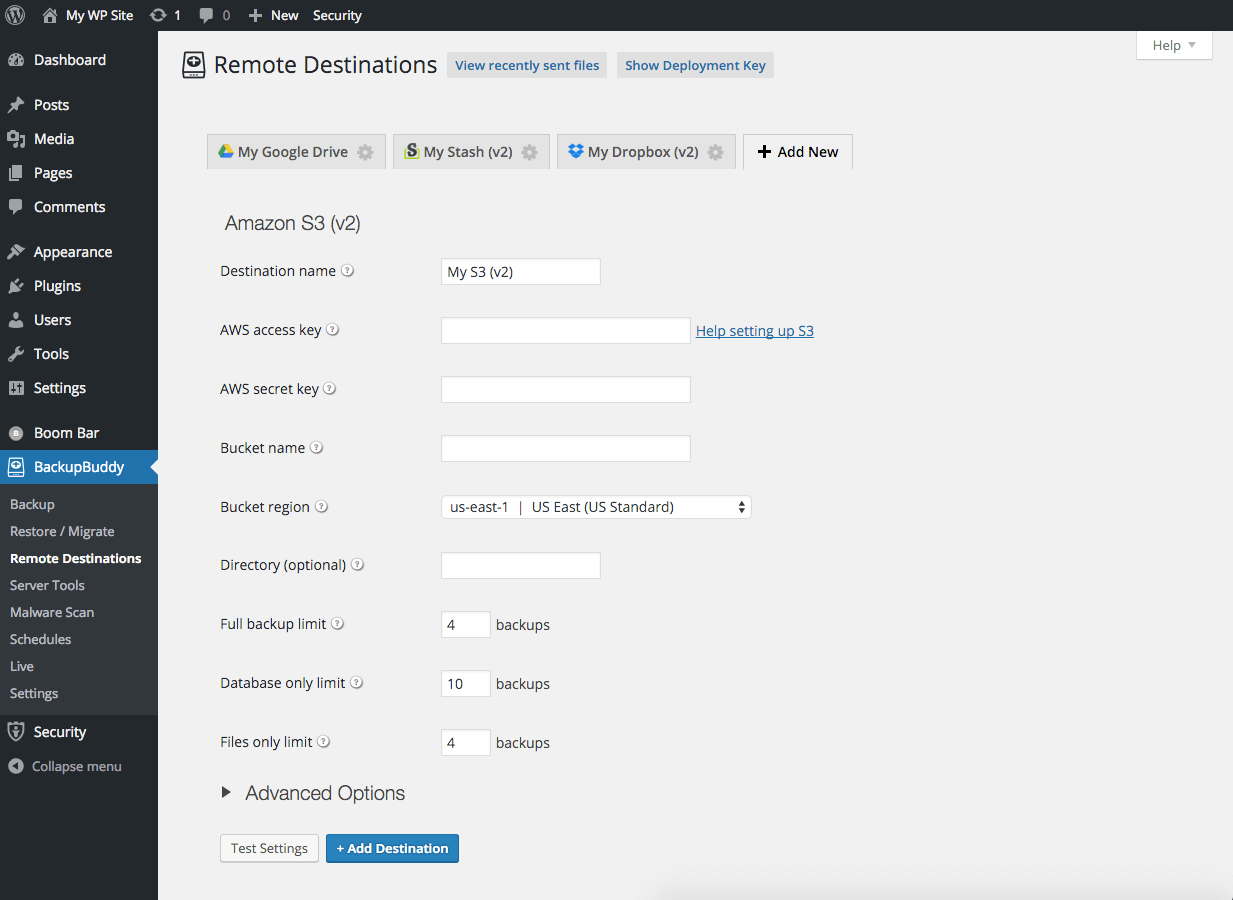Click the Directory (optional) field

click(521, 565)
